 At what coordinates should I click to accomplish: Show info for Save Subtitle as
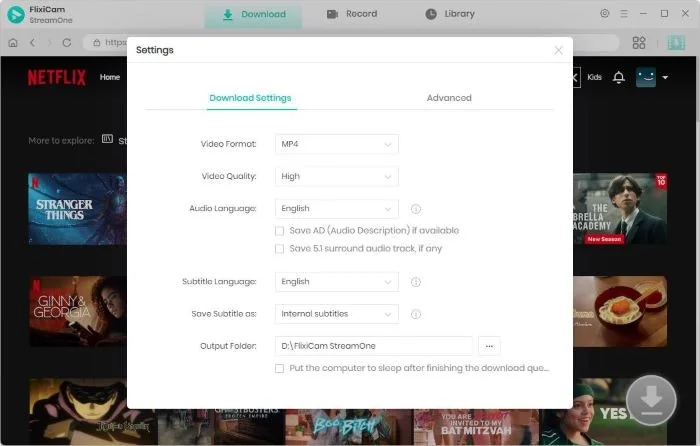click(x=416, y=314)
